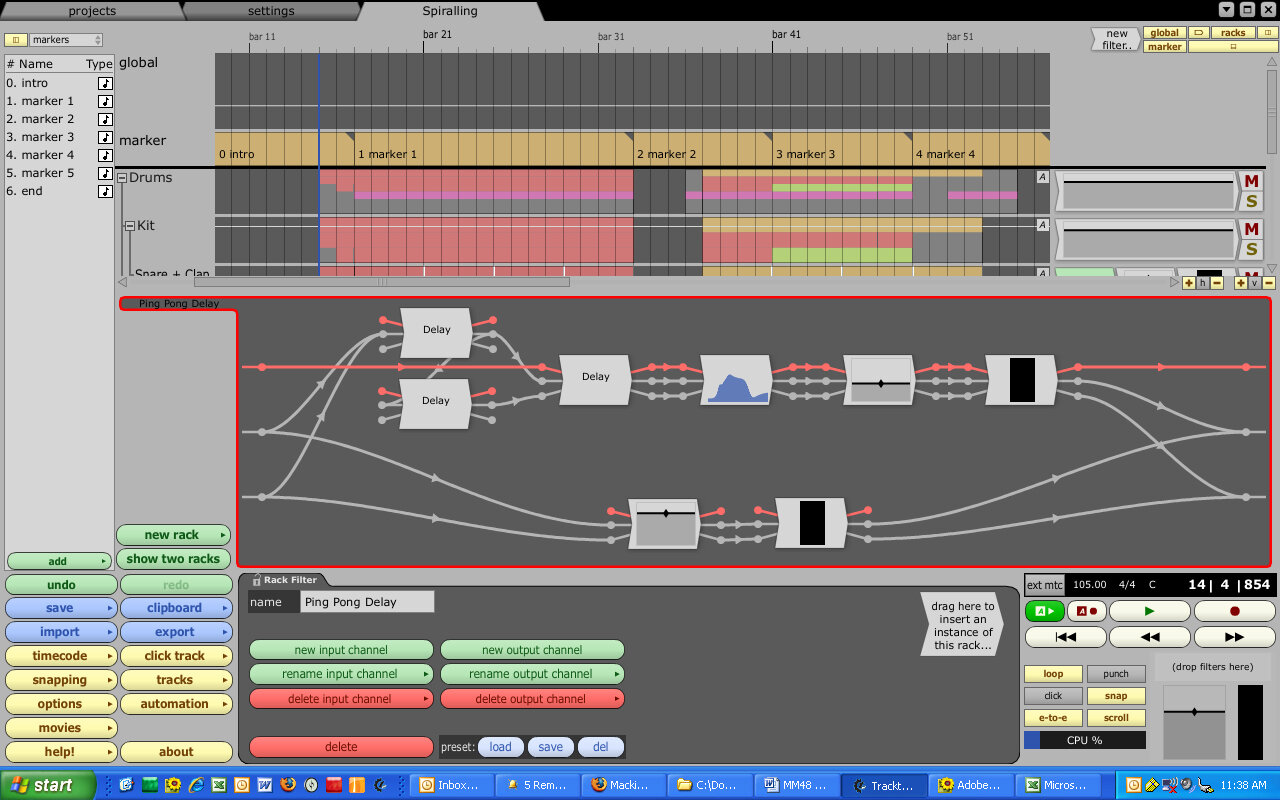Viewport: 1280px width, 800px height.
Task: Select the level meter filter in the lower rack chain
Action: (x=811, y=523)
